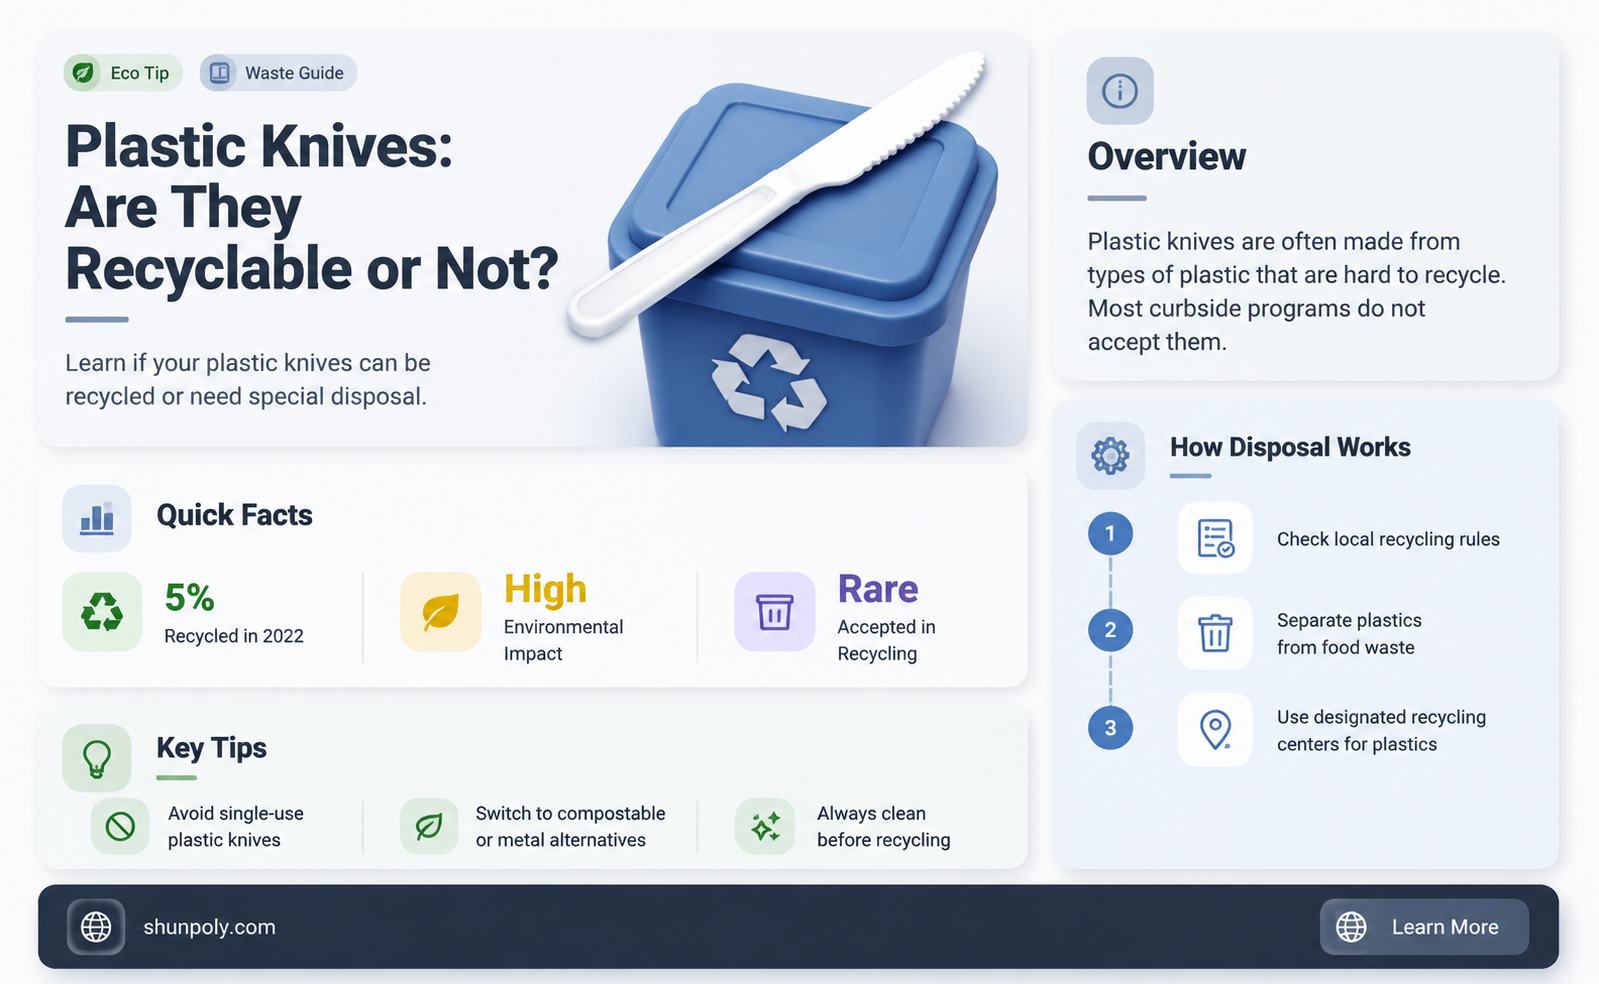The image size is (1599, 984).
Task: Click the yellow High value
Action: (x=545, y=590)
